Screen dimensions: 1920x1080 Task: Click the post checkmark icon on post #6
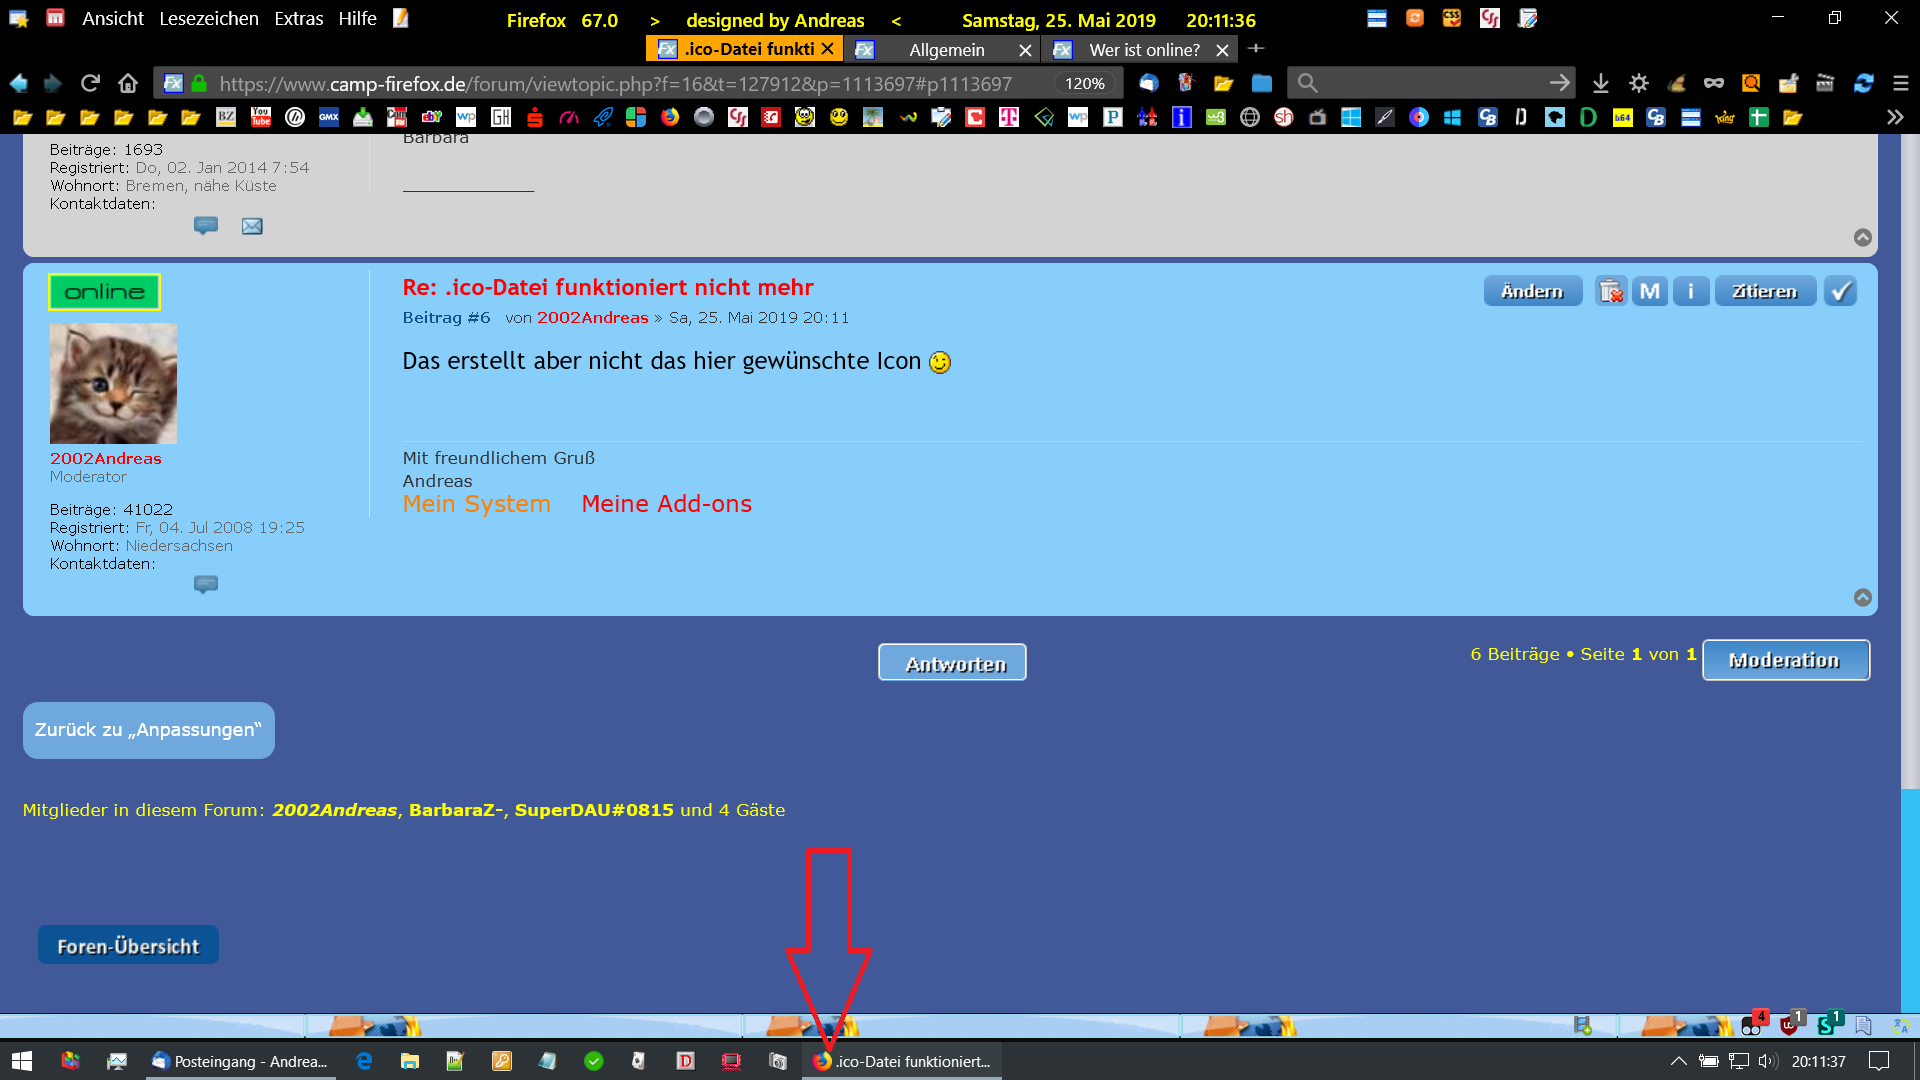[1840, 291]
